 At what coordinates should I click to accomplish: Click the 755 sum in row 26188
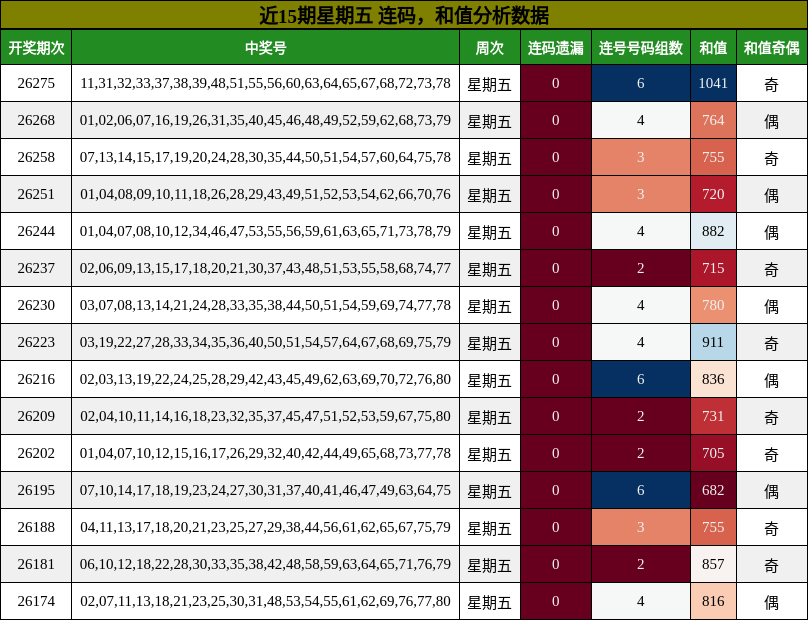[x=713, y=527]
